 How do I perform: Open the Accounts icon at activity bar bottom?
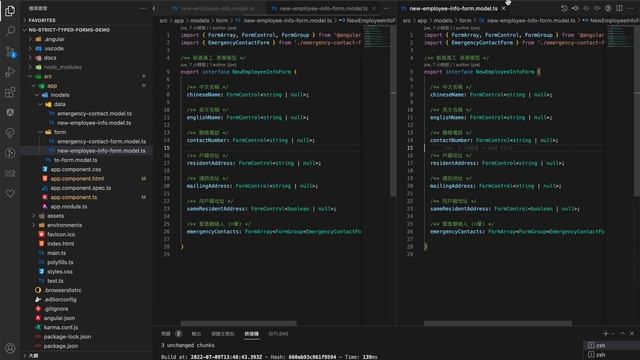pyautogui.click(x=10, y=348)
